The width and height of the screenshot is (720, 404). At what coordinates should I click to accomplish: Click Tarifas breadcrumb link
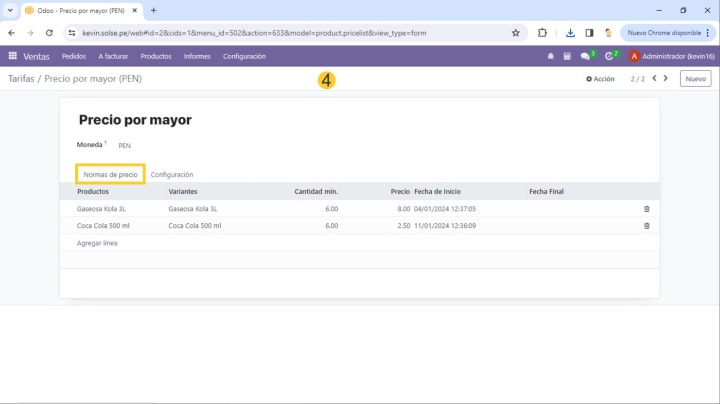point(20,78)
